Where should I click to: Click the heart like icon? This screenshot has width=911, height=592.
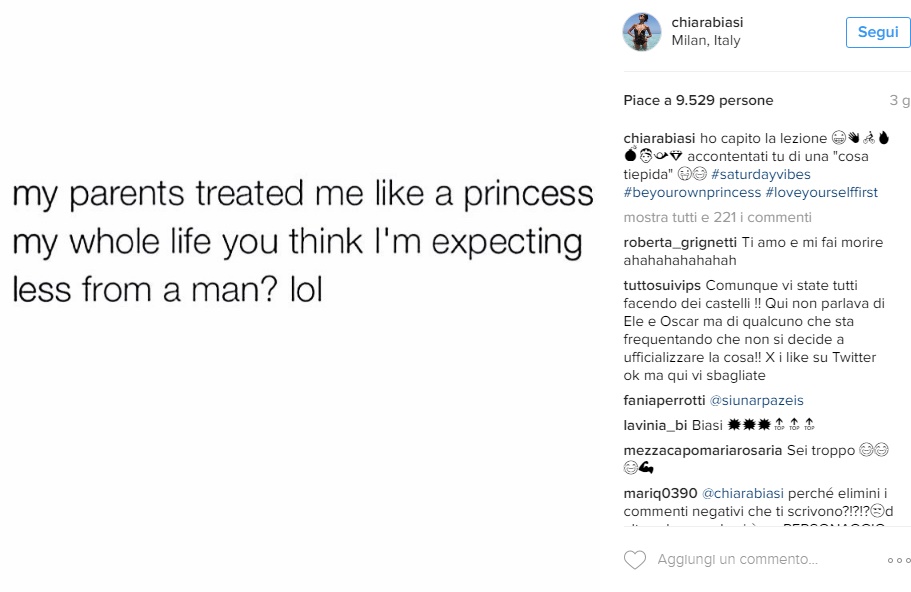pos(634,560)
